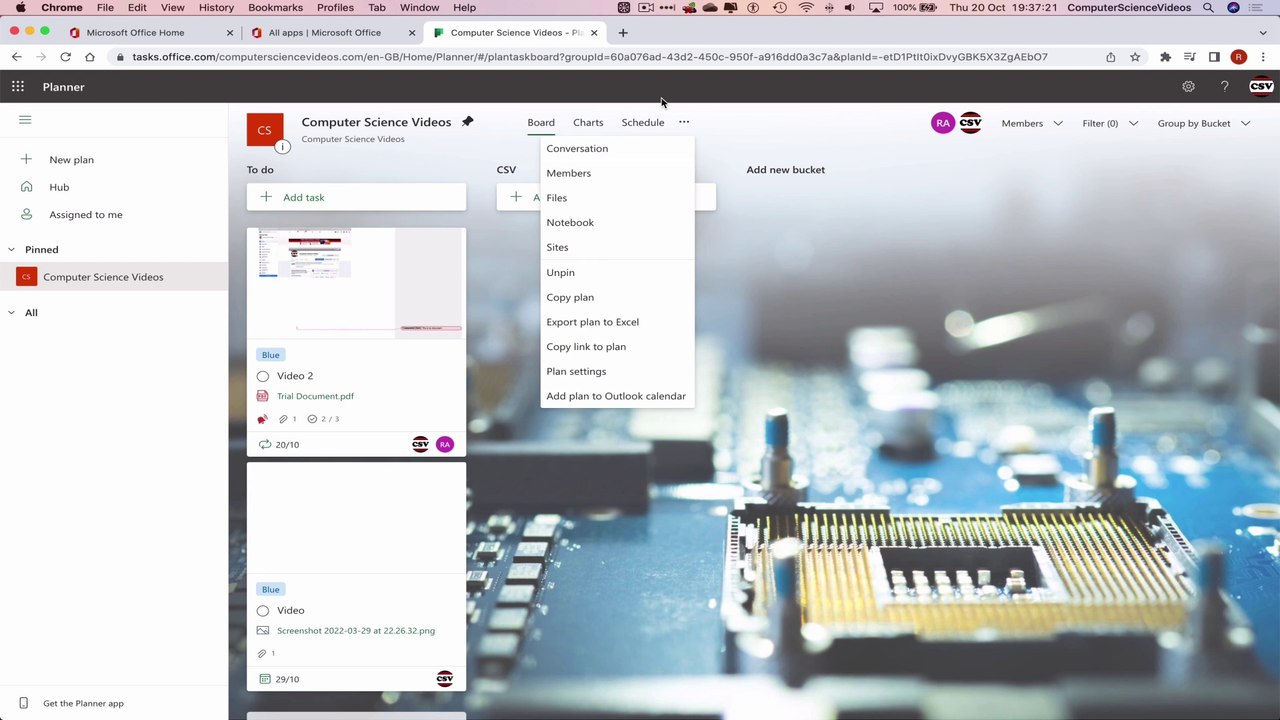Switch to the Board tab
This screenshot has width=1280, height=720.
click(541, 122)
